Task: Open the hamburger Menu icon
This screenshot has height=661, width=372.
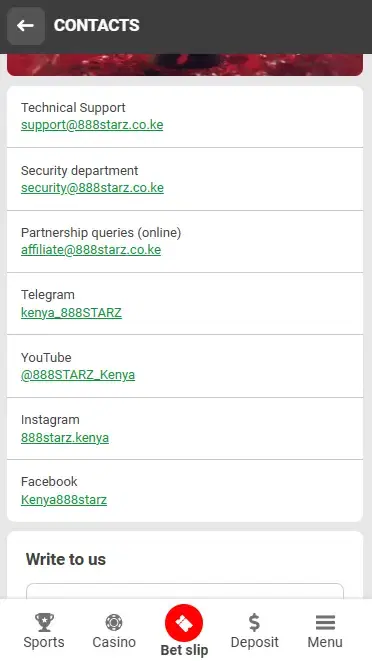Action: coord(325,622)
